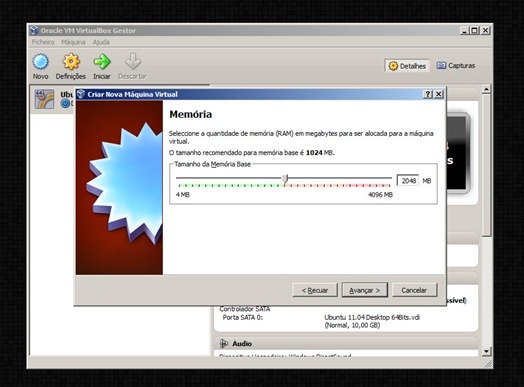
Task: Click the wizard help question mark button
Action: tap(428, 94)
